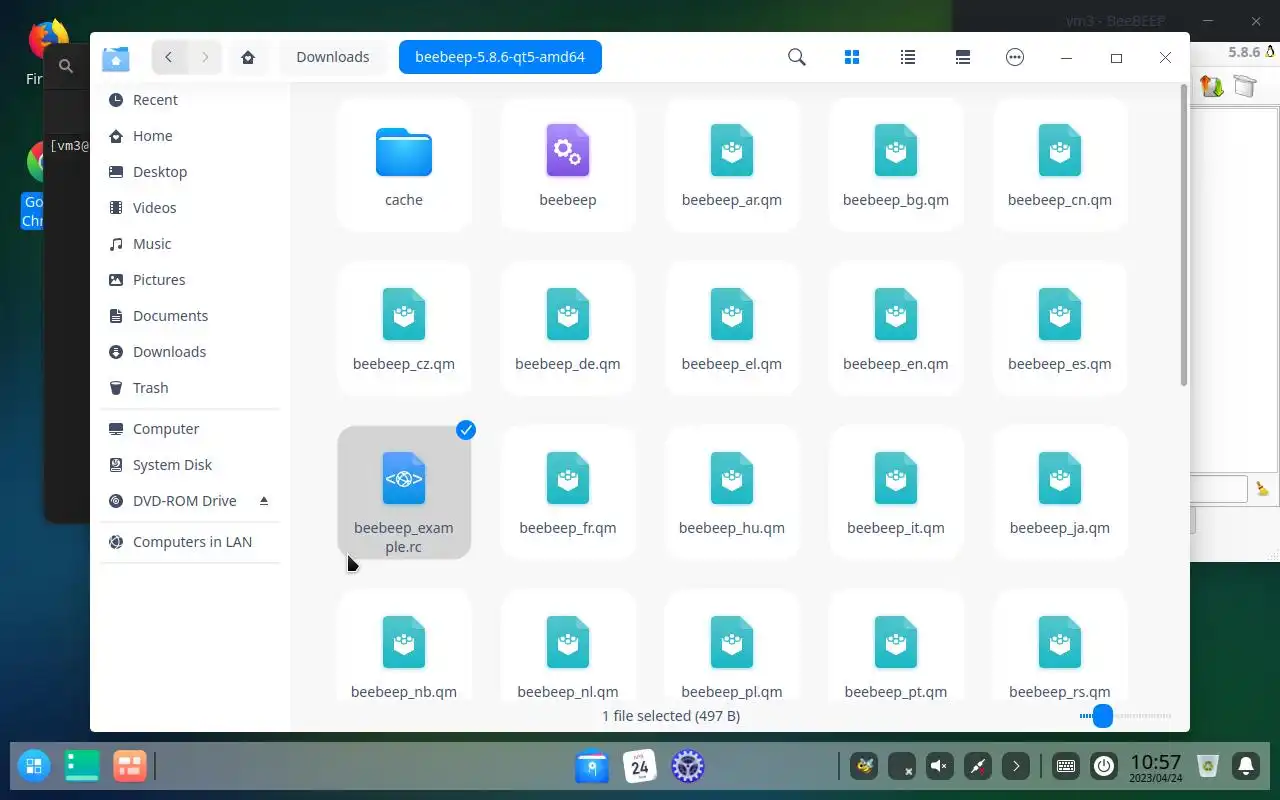Open Music in sidebar
The width and height of the screenshot is (1280, 800).
[190, 244]
